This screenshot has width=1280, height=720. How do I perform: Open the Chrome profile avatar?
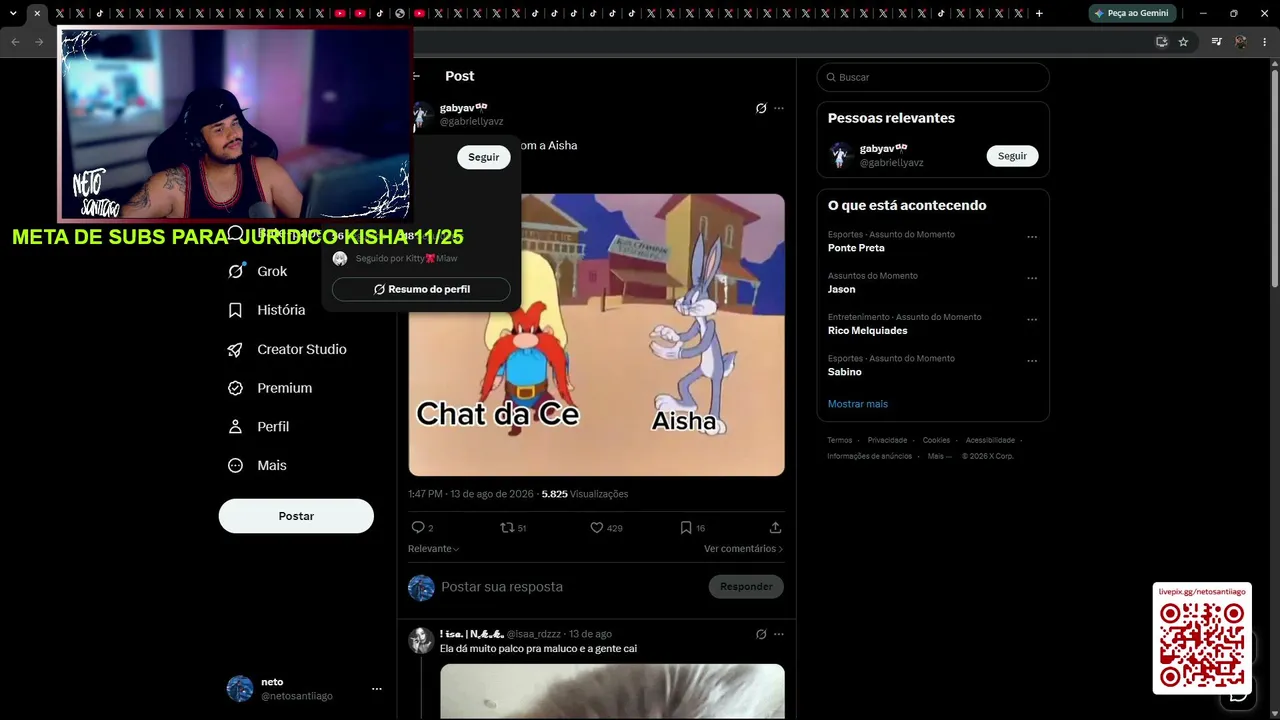tap(1241, 42)
